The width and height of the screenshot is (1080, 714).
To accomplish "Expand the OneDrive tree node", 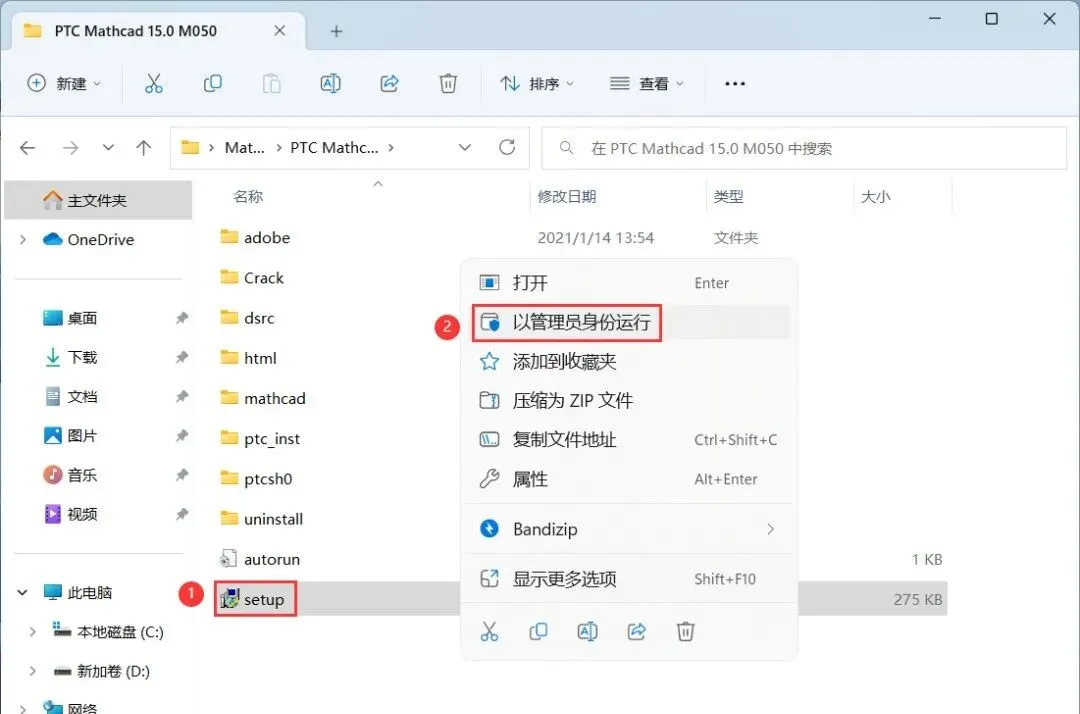I will point(23,240).
